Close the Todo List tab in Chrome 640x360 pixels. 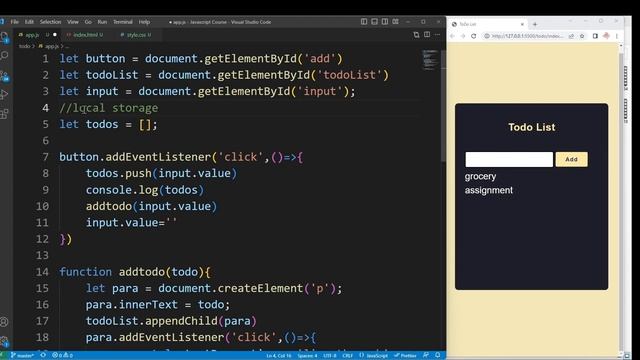pos(522,24)
